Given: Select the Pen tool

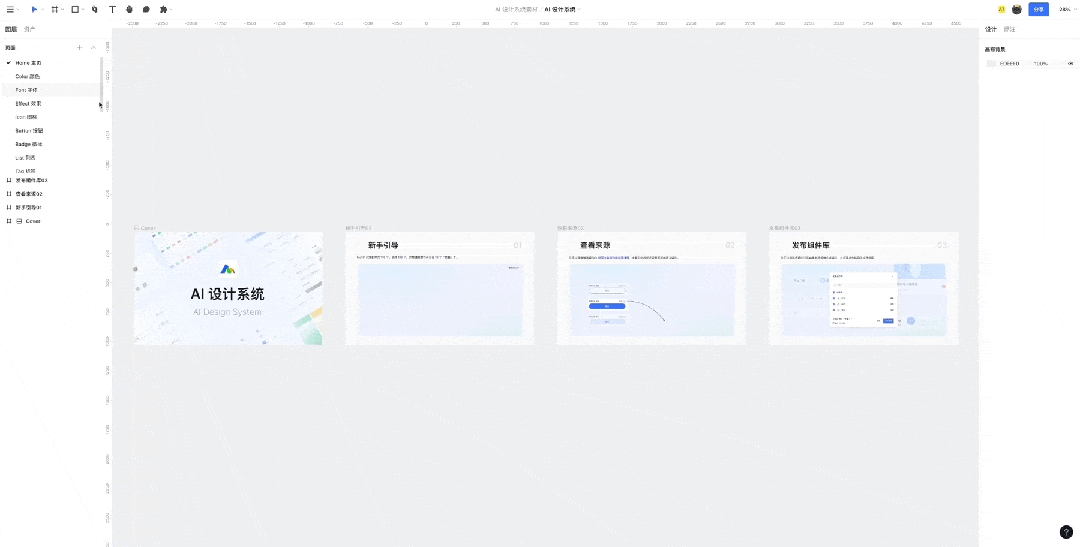Looking at the screenshot, I should pyautogui.click(x=95, y=9).
